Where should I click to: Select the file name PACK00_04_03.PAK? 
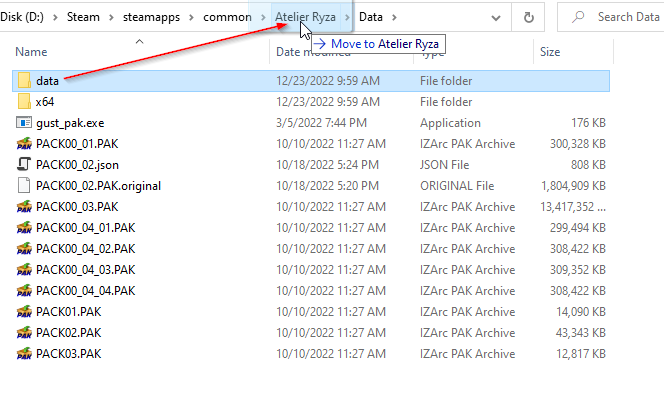pos(86,270)
